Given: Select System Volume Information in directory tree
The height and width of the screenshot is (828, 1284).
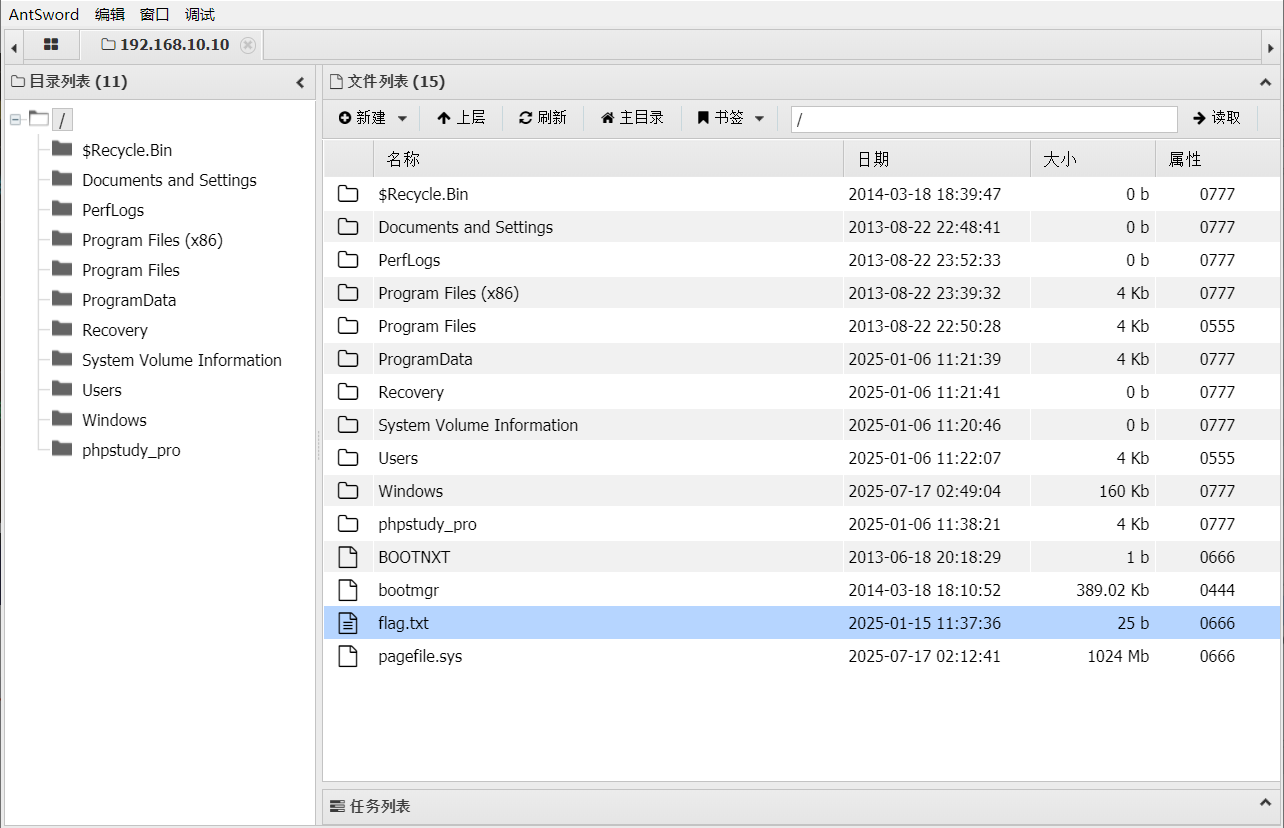Looking at the screenshot, I should pos(182,360).
